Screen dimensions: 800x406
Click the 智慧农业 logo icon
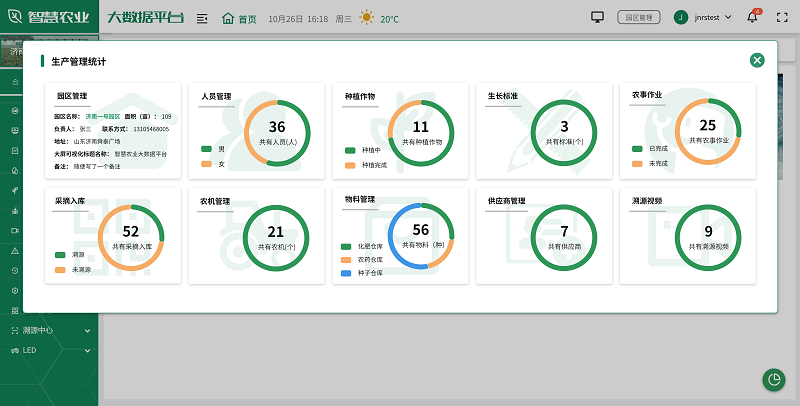pyautogui.click(x=14, y=17)
